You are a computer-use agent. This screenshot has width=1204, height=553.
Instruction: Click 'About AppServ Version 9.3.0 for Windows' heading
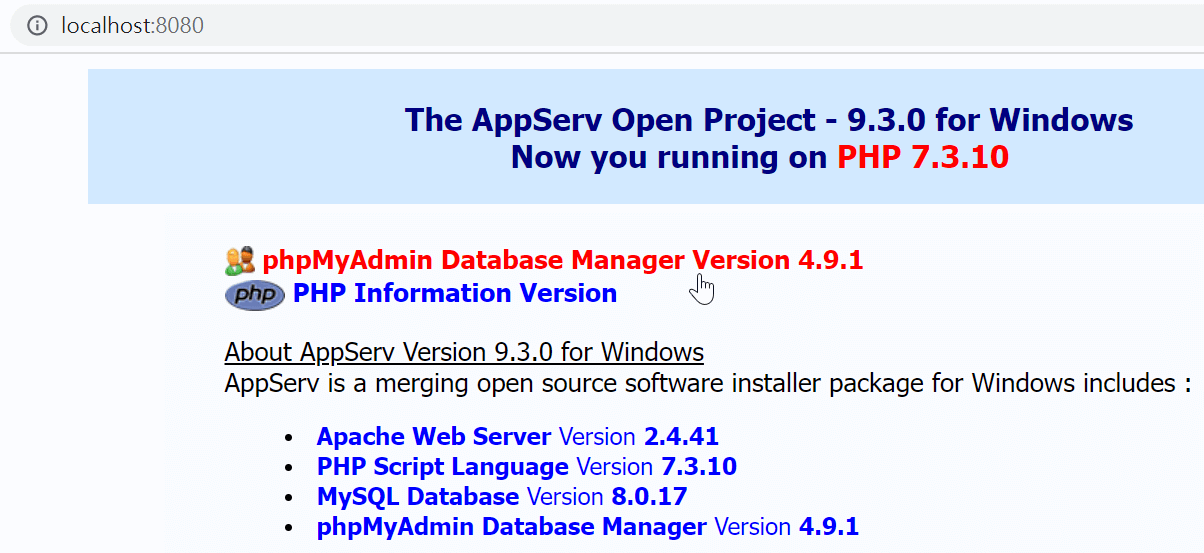[x=464, y=352]
